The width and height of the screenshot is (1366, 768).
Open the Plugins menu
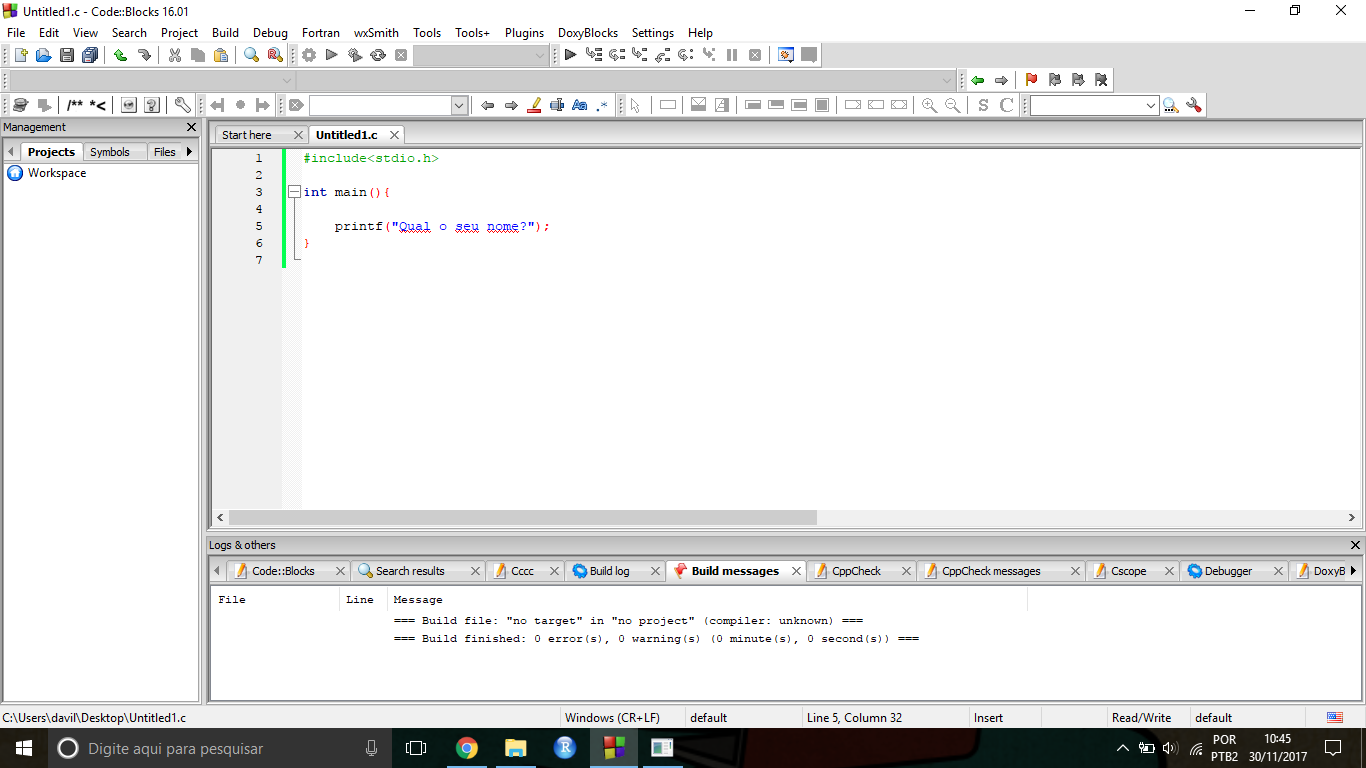click(x=524, y=33)
